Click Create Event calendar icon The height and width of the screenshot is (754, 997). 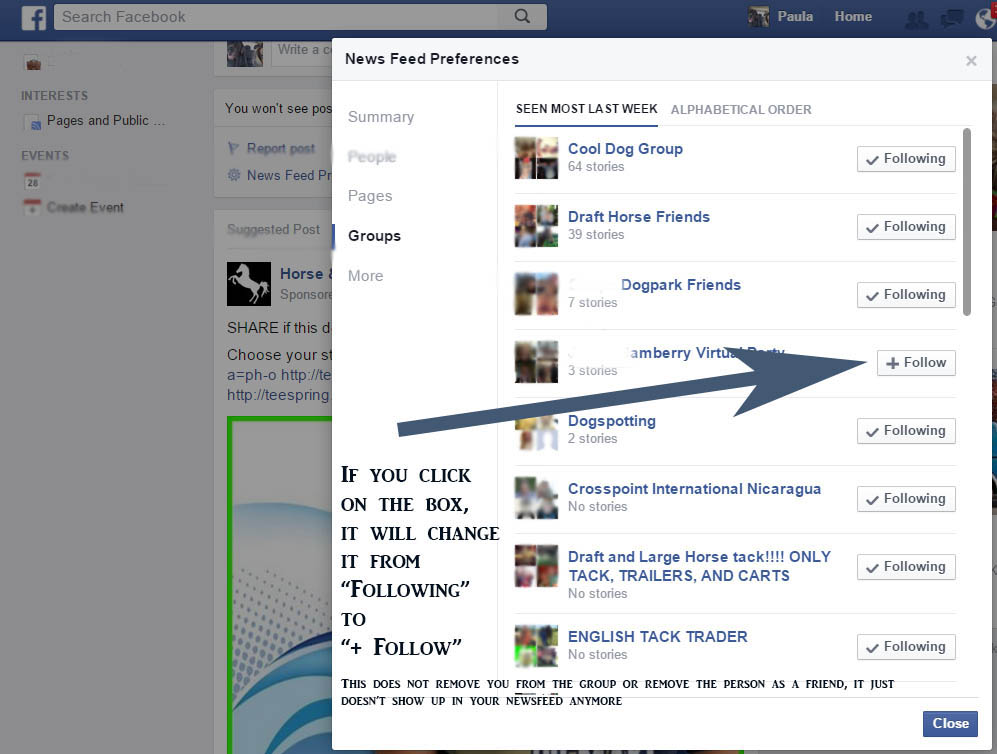[x=33, y=207]
